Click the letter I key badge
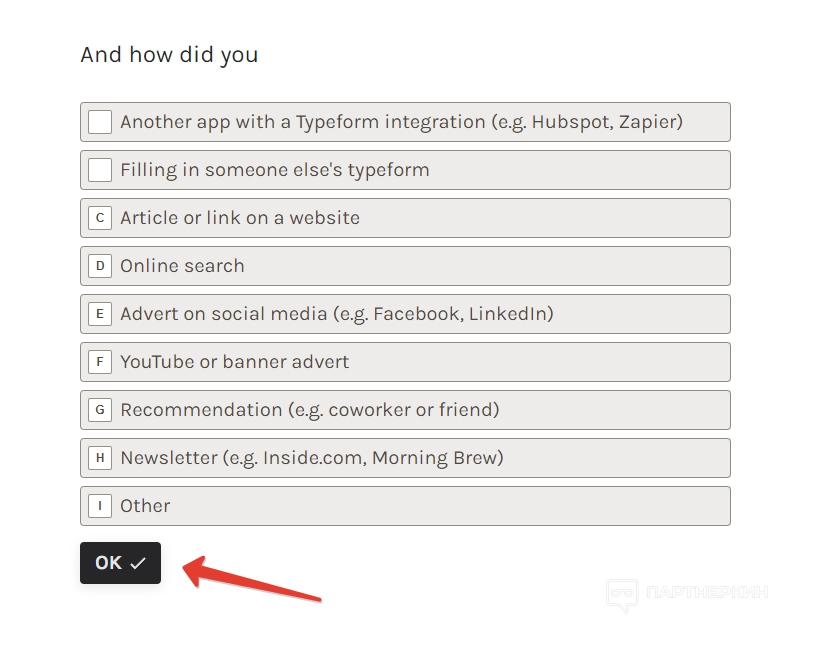 [100, 506]
